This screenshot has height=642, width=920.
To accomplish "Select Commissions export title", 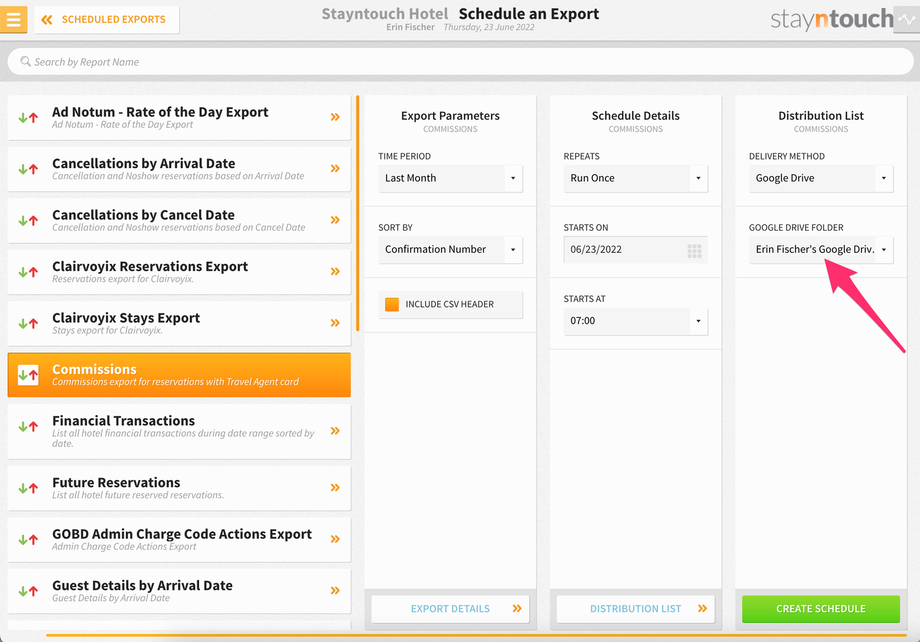I will (x=94, y=369).
